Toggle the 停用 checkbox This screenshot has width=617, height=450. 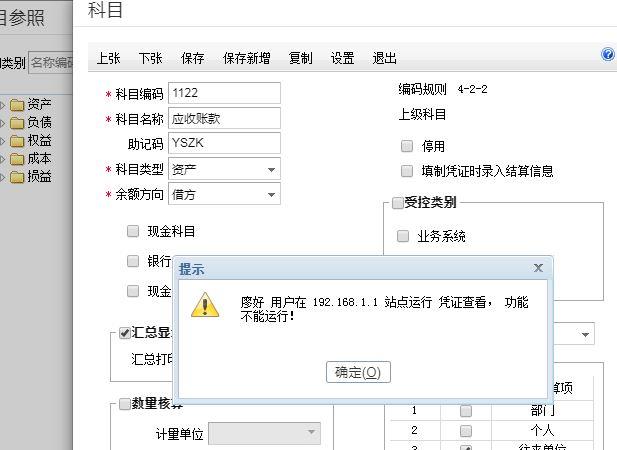407,146
